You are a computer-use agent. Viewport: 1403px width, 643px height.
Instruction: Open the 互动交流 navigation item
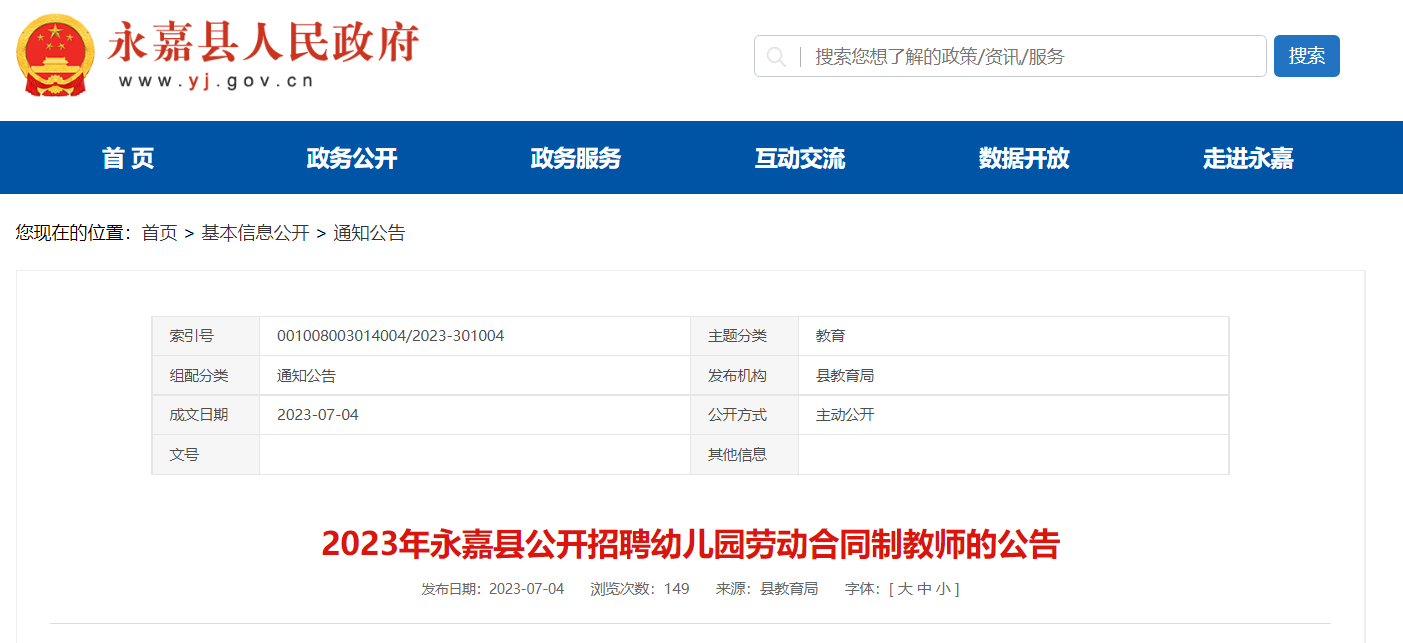(x=800, y=158)
